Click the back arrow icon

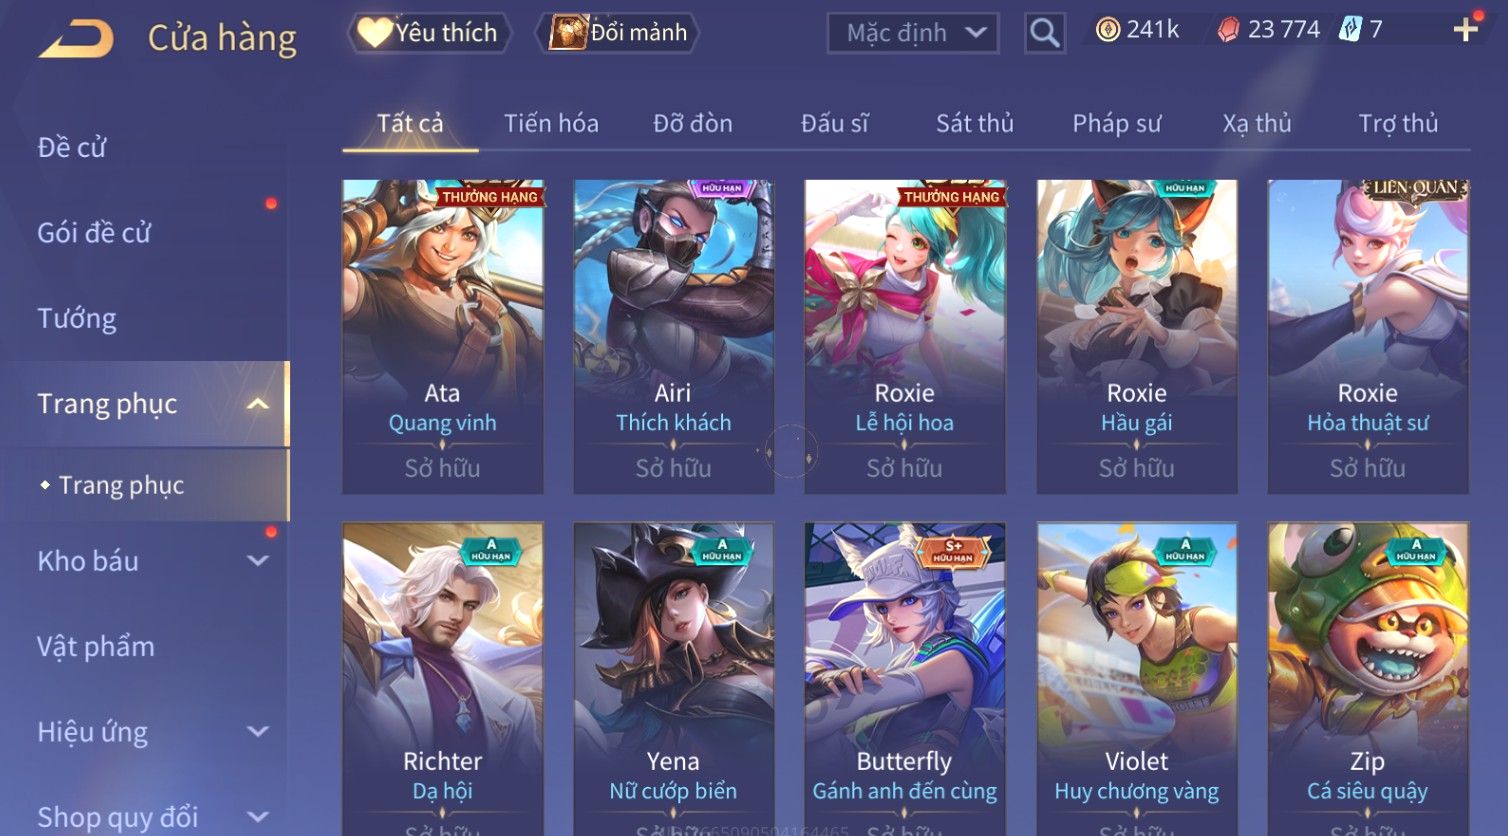(76, 38)
